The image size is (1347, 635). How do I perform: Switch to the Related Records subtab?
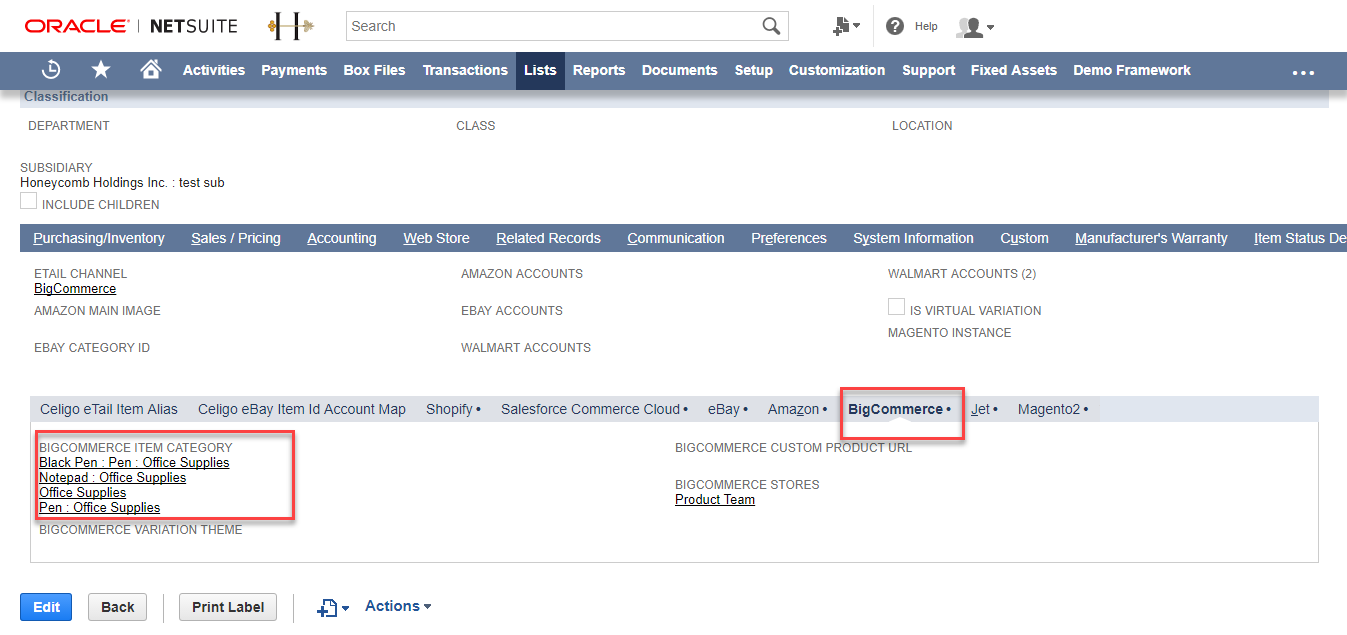tap(548, 238)
